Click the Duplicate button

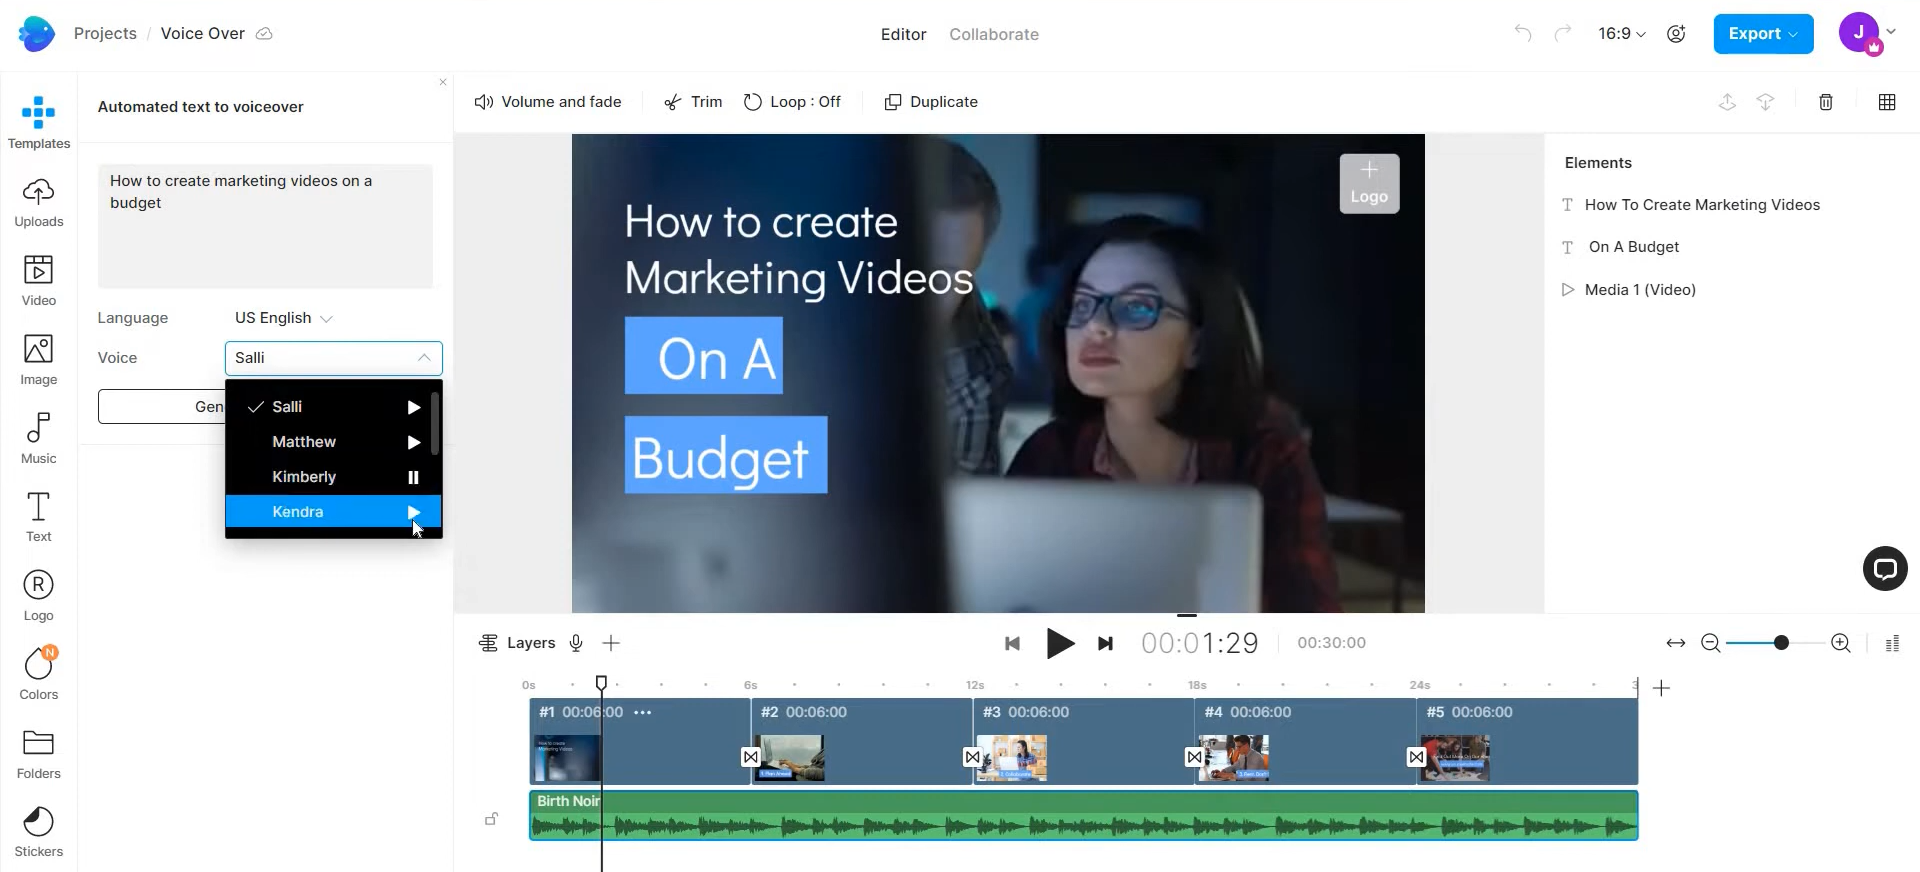click(931, 102)
